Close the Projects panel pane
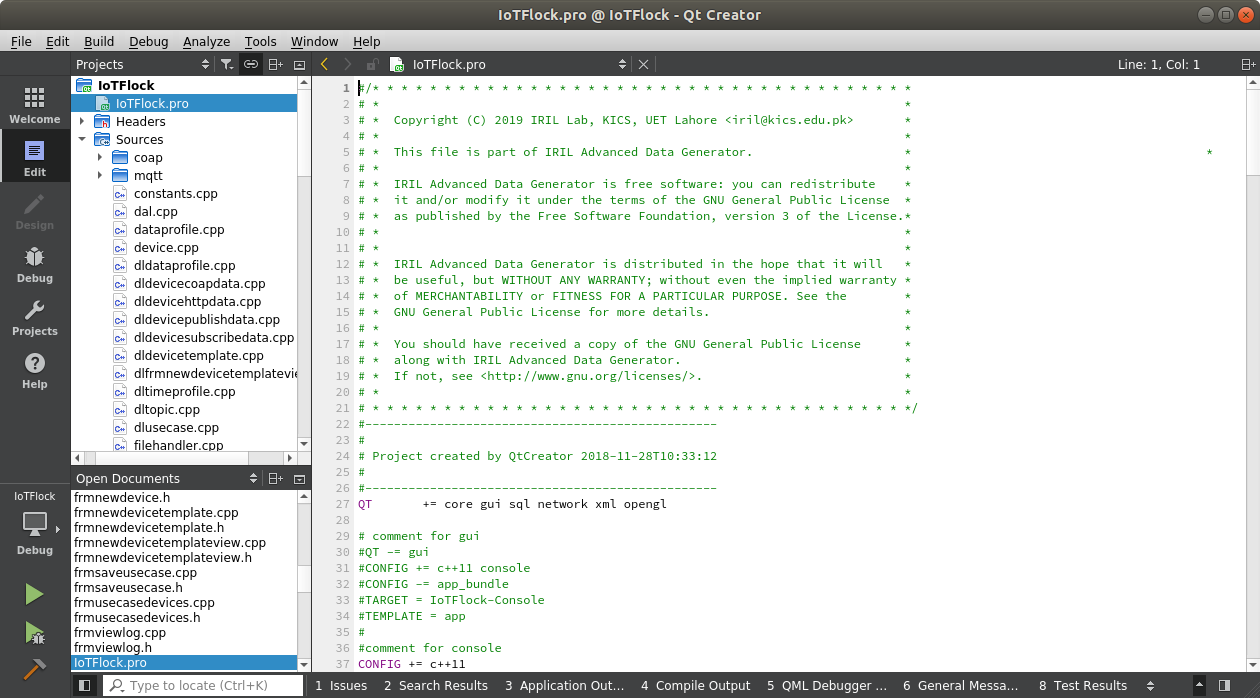The width and height of the screenshot is (1260, 698). [x=299, y=64]
